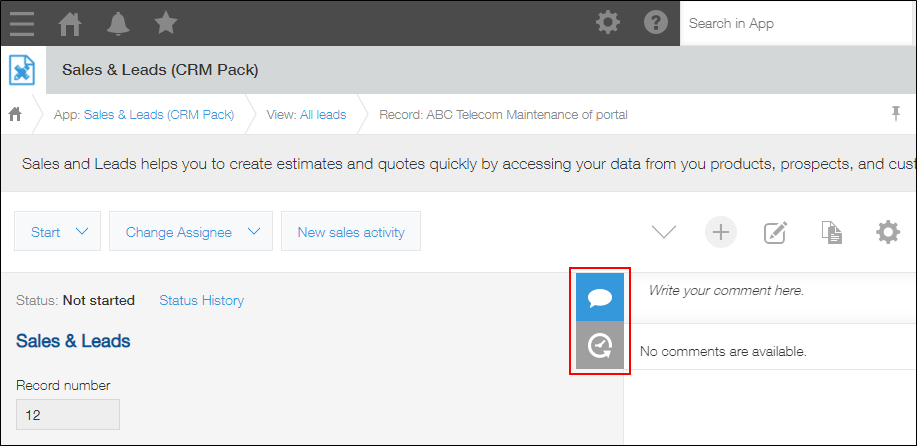Viewport: 917px width, 446px height.
Task: Go to portal home icon
Action: coord(71,22)
